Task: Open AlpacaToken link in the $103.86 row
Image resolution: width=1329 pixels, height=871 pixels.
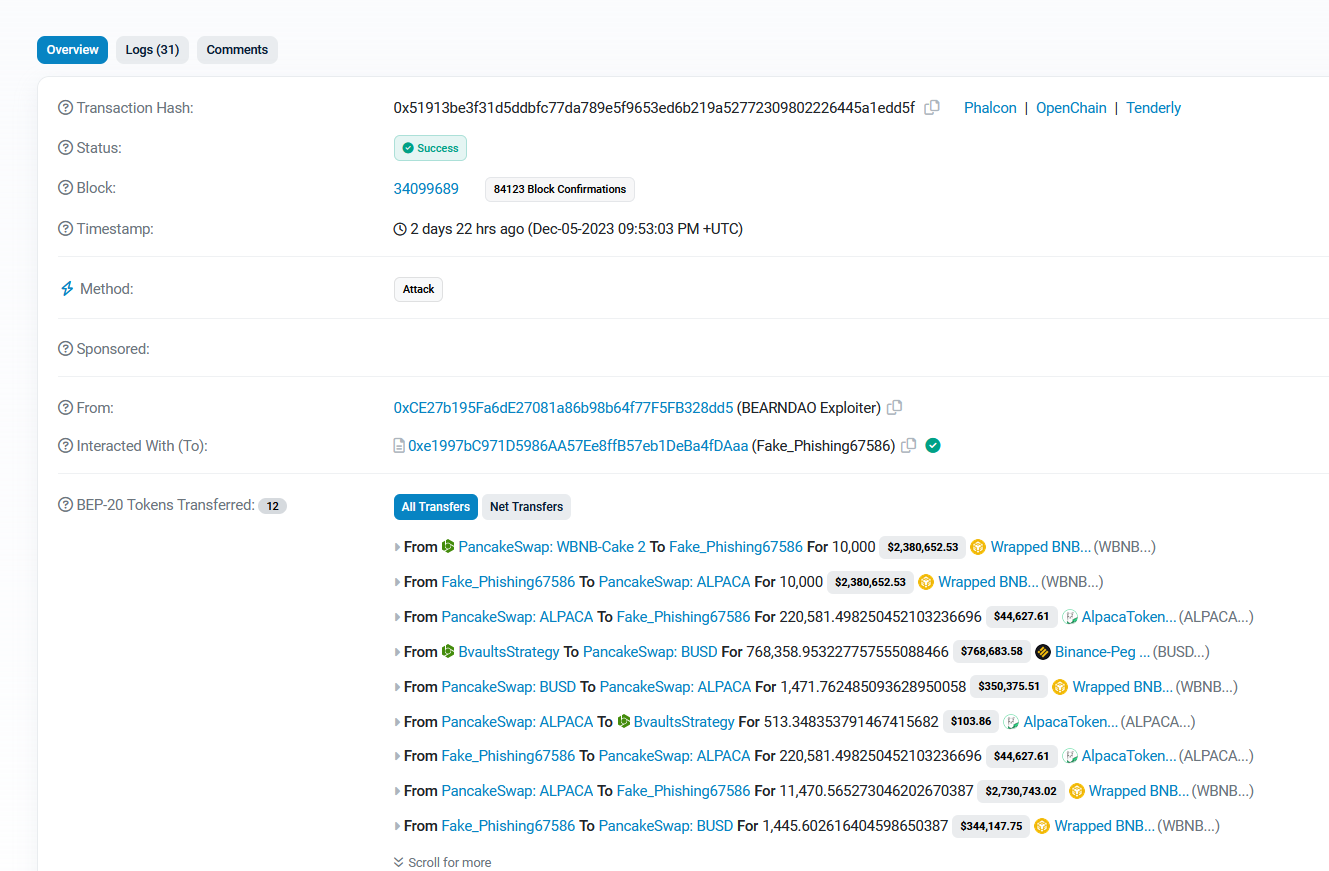Action: (1070, 722)
